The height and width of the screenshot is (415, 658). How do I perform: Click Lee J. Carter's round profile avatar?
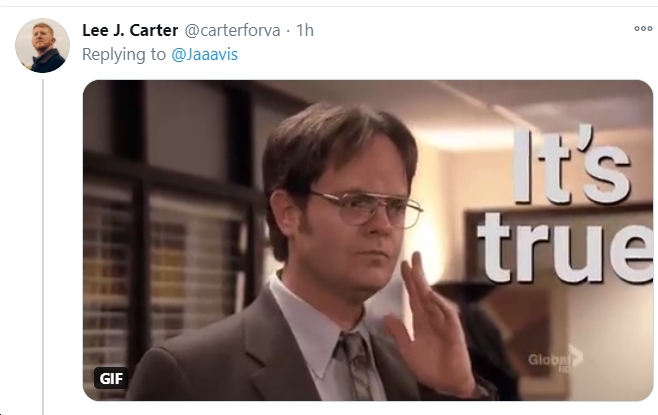click(42, 45)
